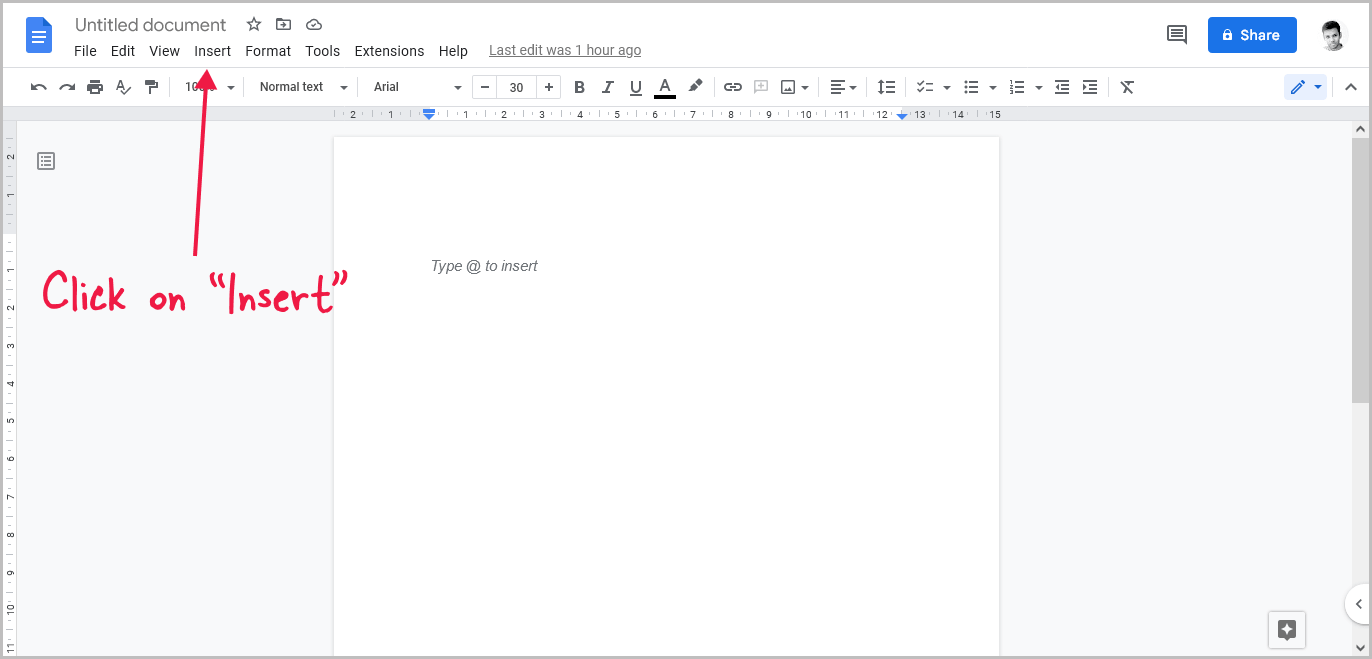
Task: Click the Print icon
Action: pos(95,87)
